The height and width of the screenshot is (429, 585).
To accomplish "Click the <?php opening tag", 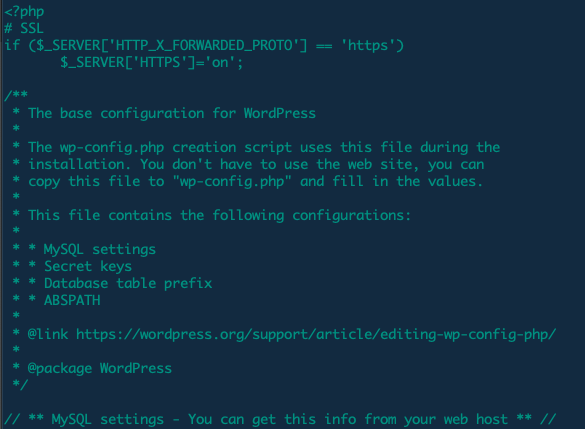I will pos(24,12).
